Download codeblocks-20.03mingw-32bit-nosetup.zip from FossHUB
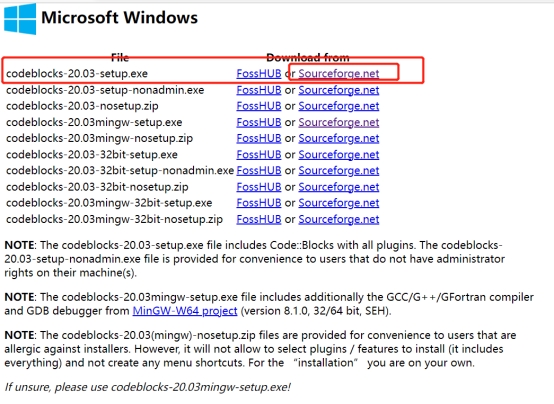Screen dimensions: 554x404 [x=259, y=219]
